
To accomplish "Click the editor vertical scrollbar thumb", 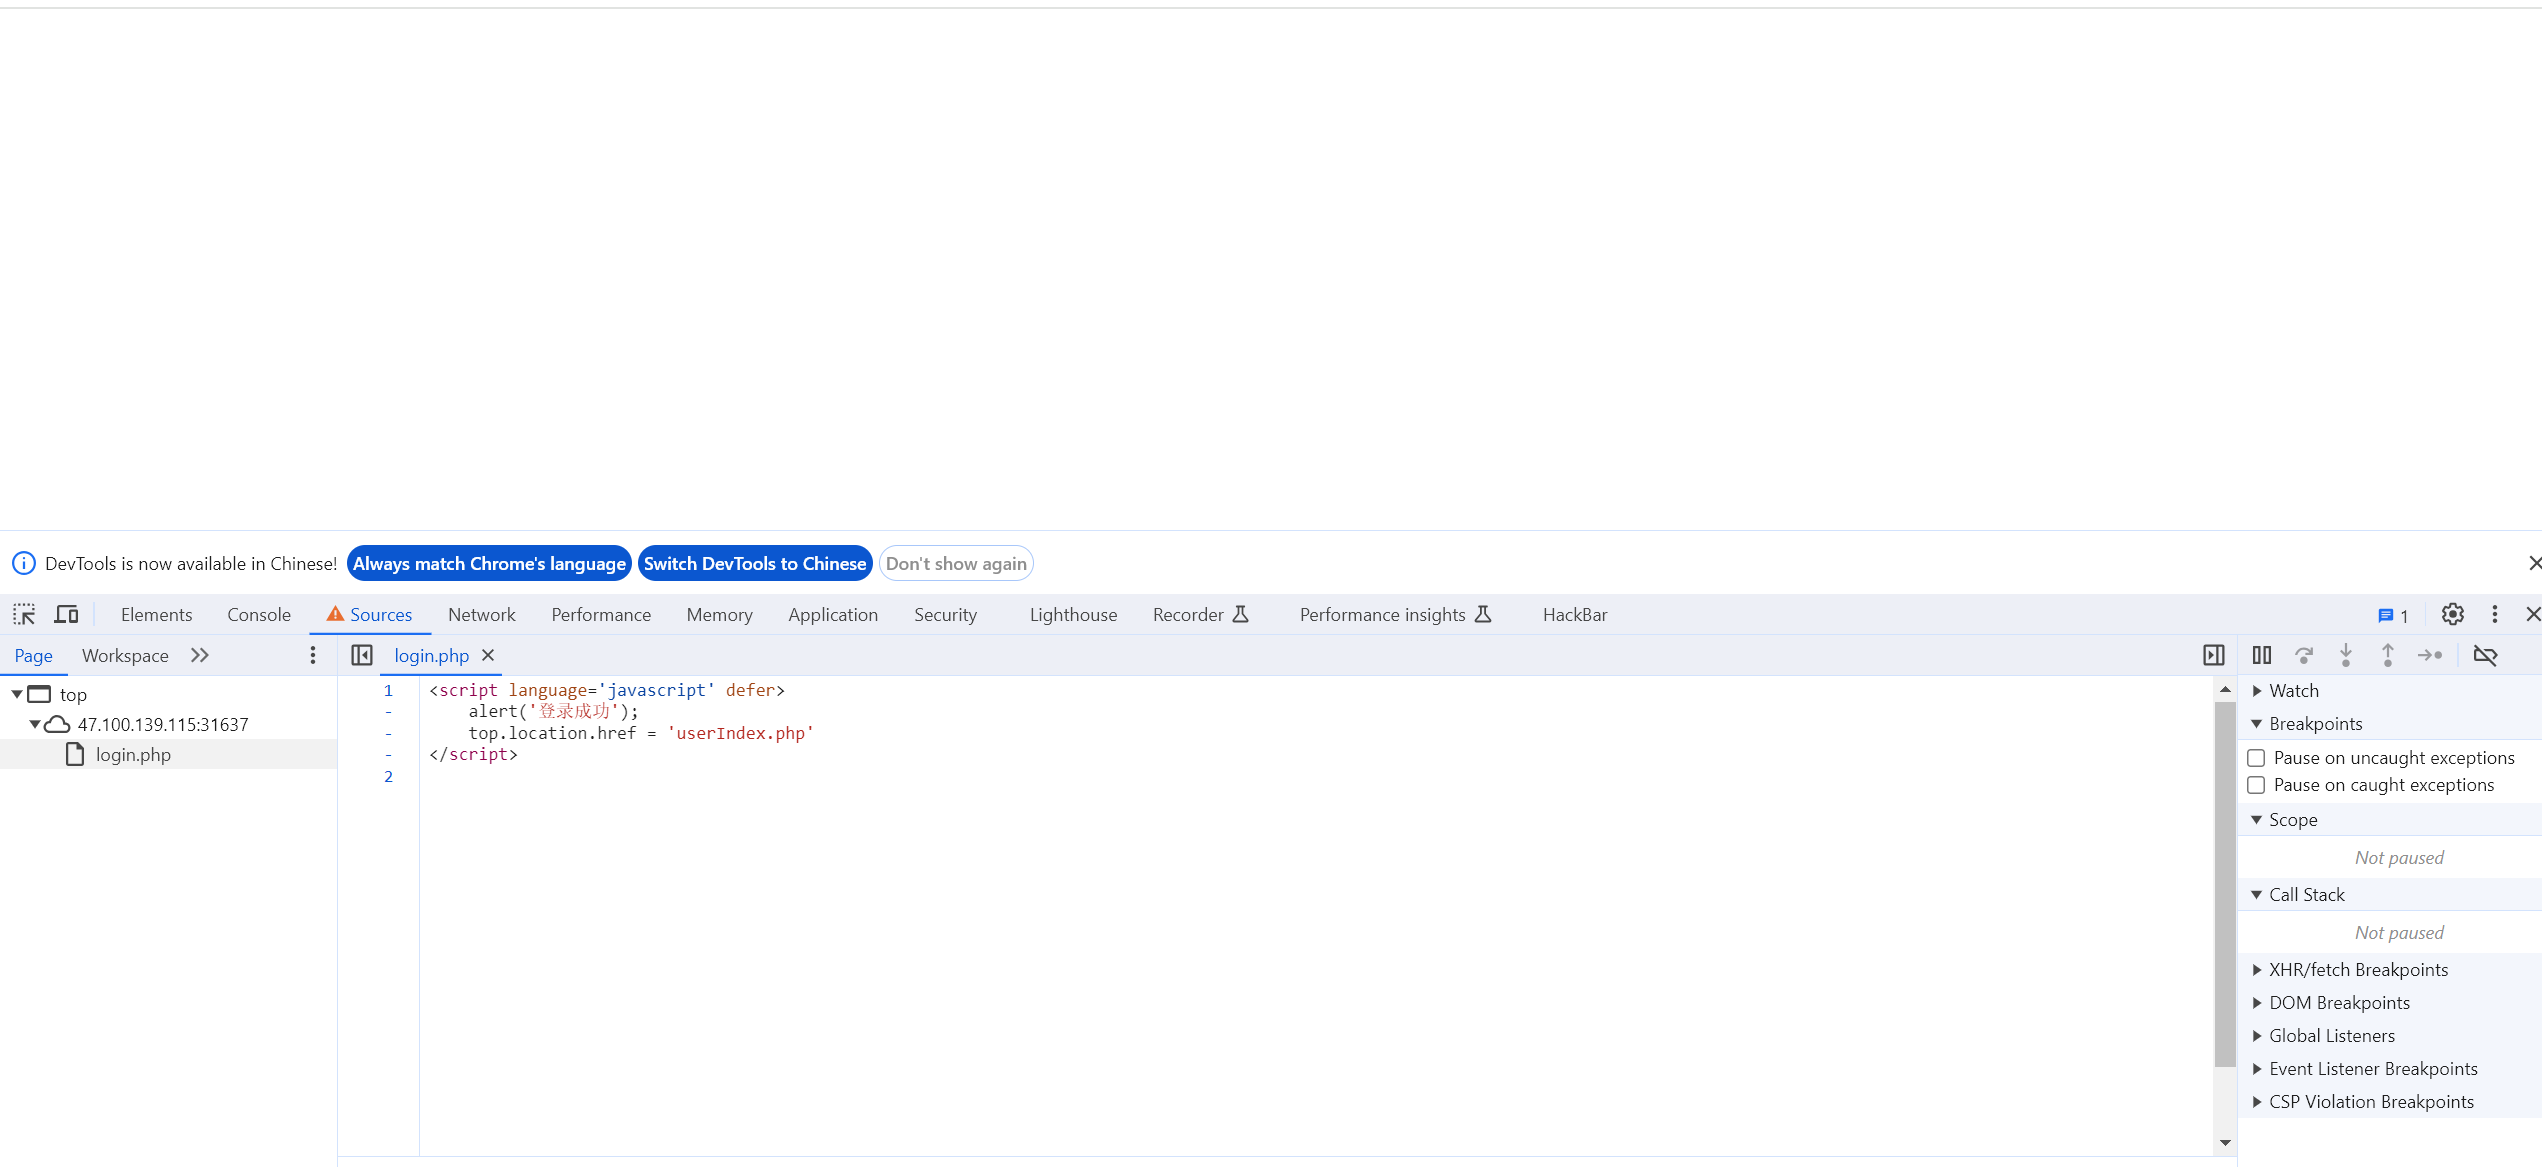I will 2225,884.
